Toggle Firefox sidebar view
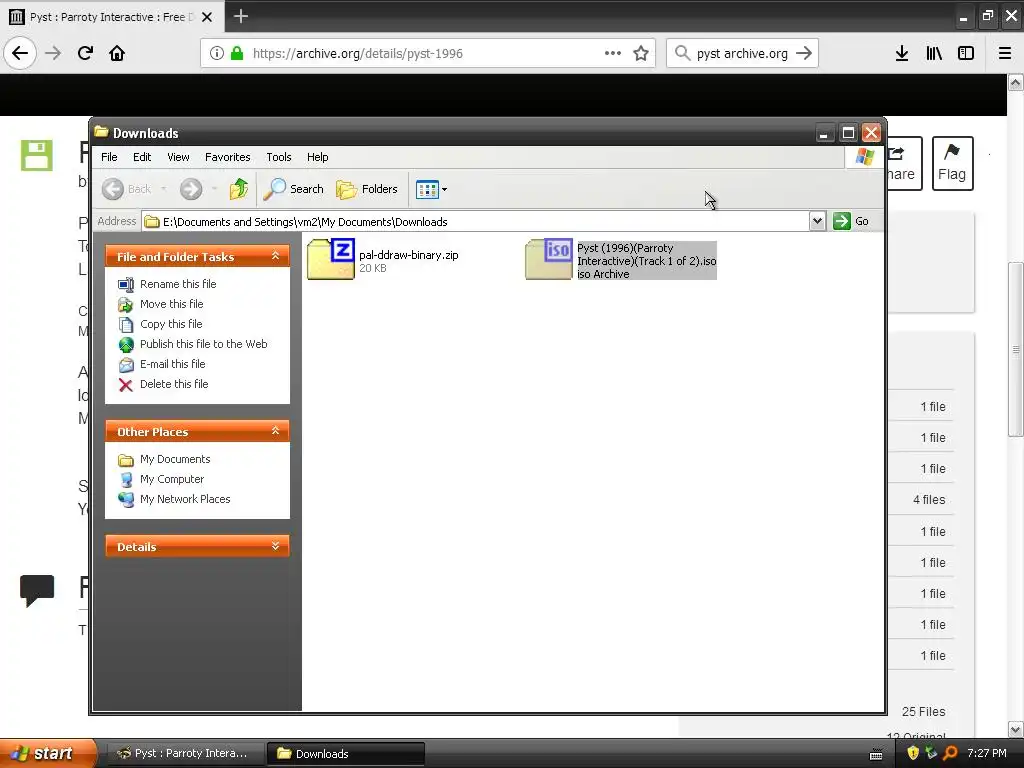The image size is (1024, 768). pyautogui.click(x=966, y=53)
